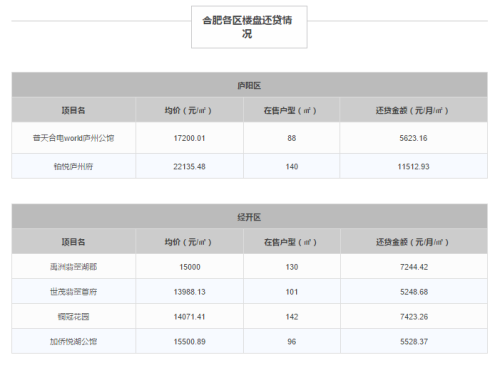Open the 铂悦庐州府 project name

74,166
